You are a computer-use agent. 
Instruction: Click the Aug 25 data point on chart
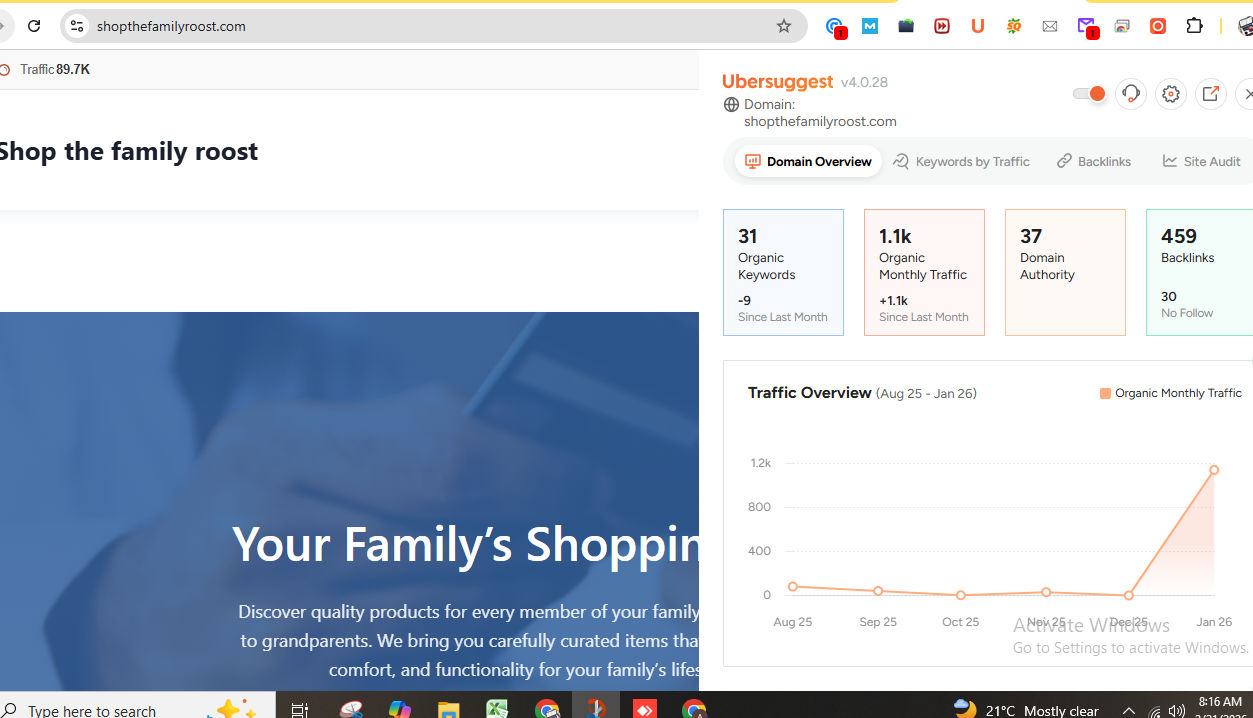pyautogui.click(x=793, y=587)
